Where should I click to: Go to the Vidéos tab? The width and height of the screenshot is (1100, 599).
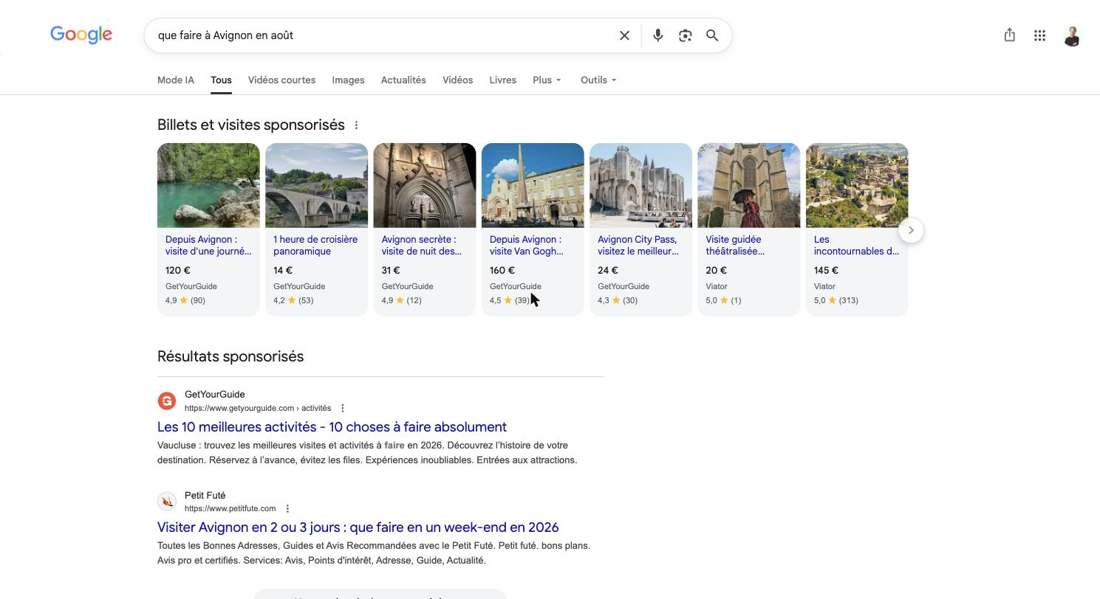coord(457,80)
